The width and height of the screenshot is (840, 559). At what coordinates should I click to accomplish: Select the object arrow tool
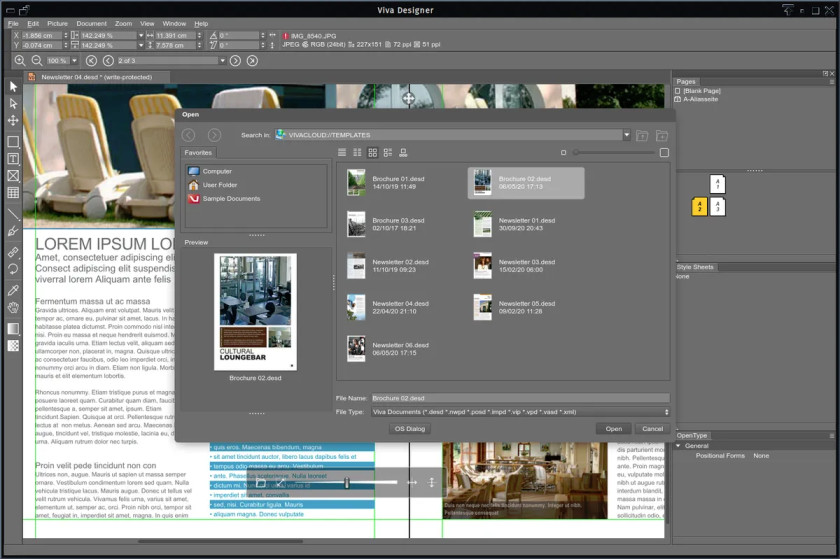(13, 87)
